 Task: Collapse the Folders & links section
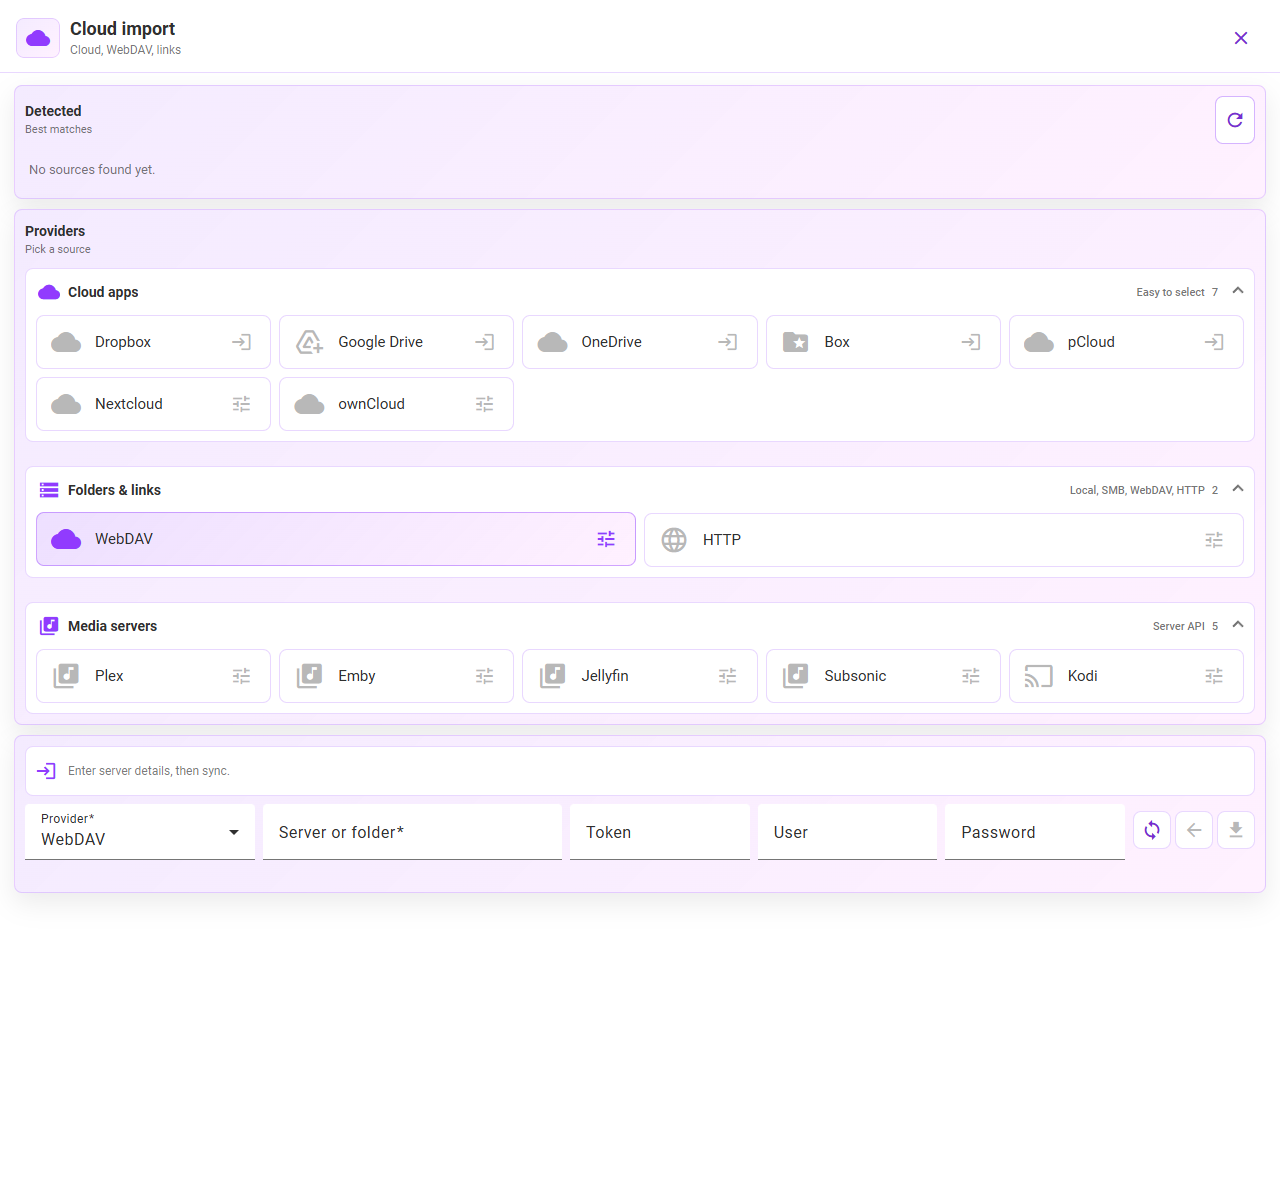(x=1238, y=489)
